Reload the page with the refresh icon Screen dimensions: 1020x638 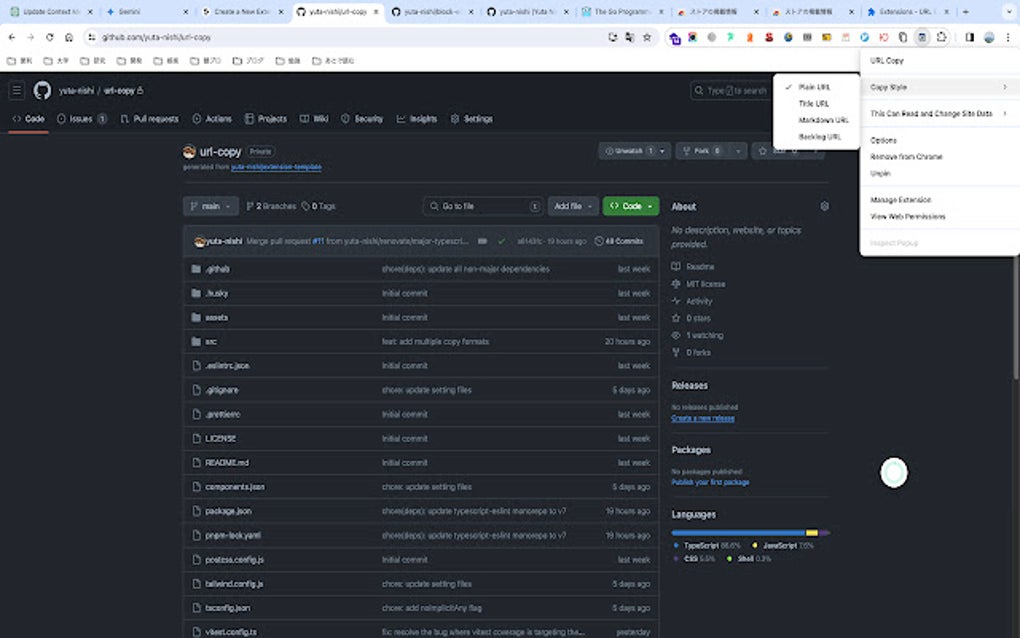click(x=50, y=36)
